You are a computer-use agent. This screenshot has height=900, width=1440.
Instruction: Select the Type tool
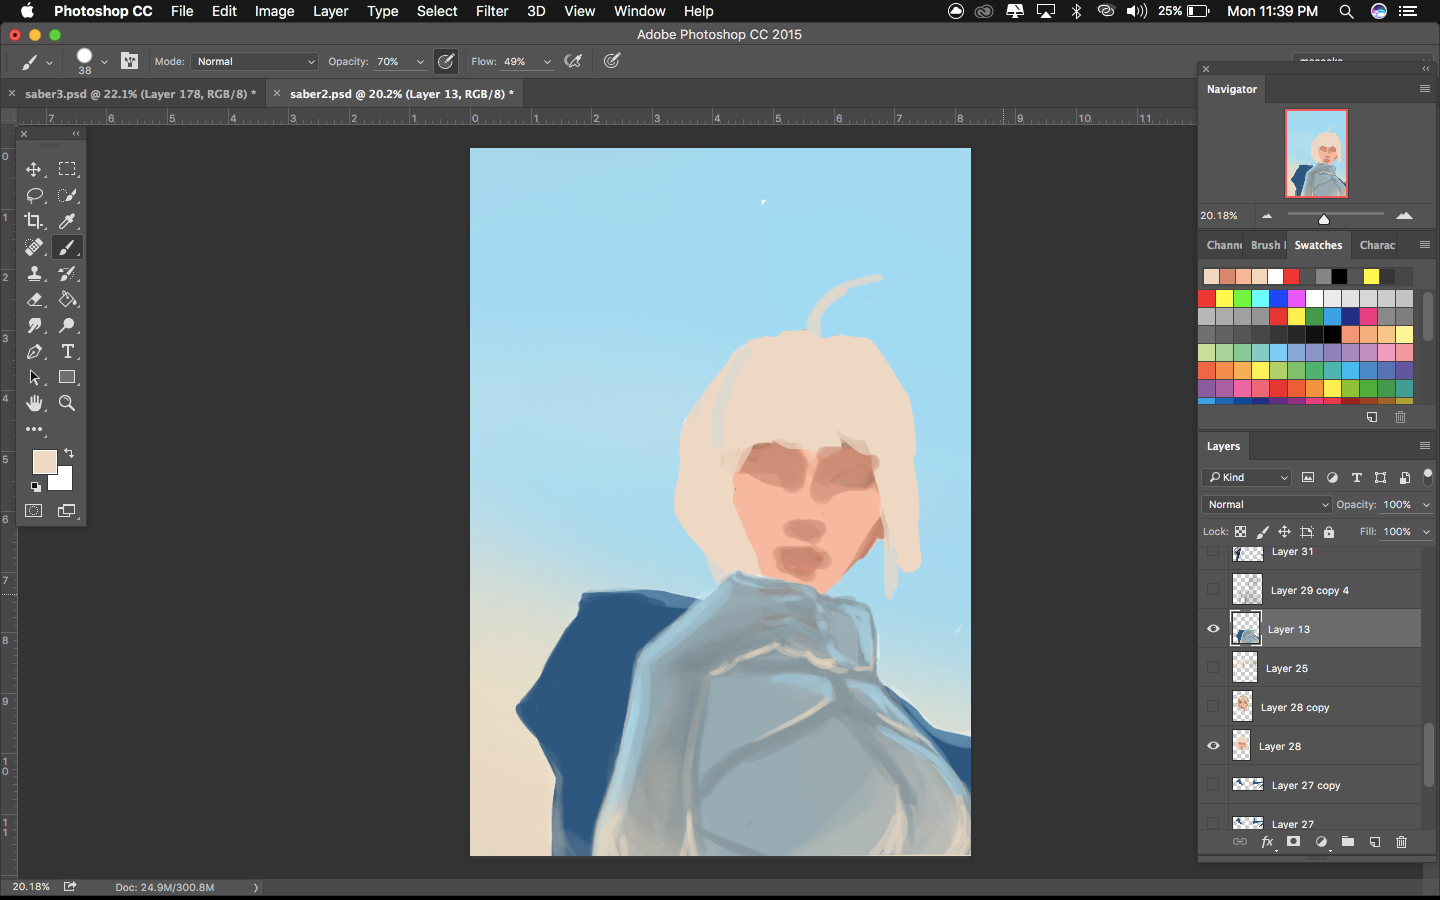click(x=67, y=351)
